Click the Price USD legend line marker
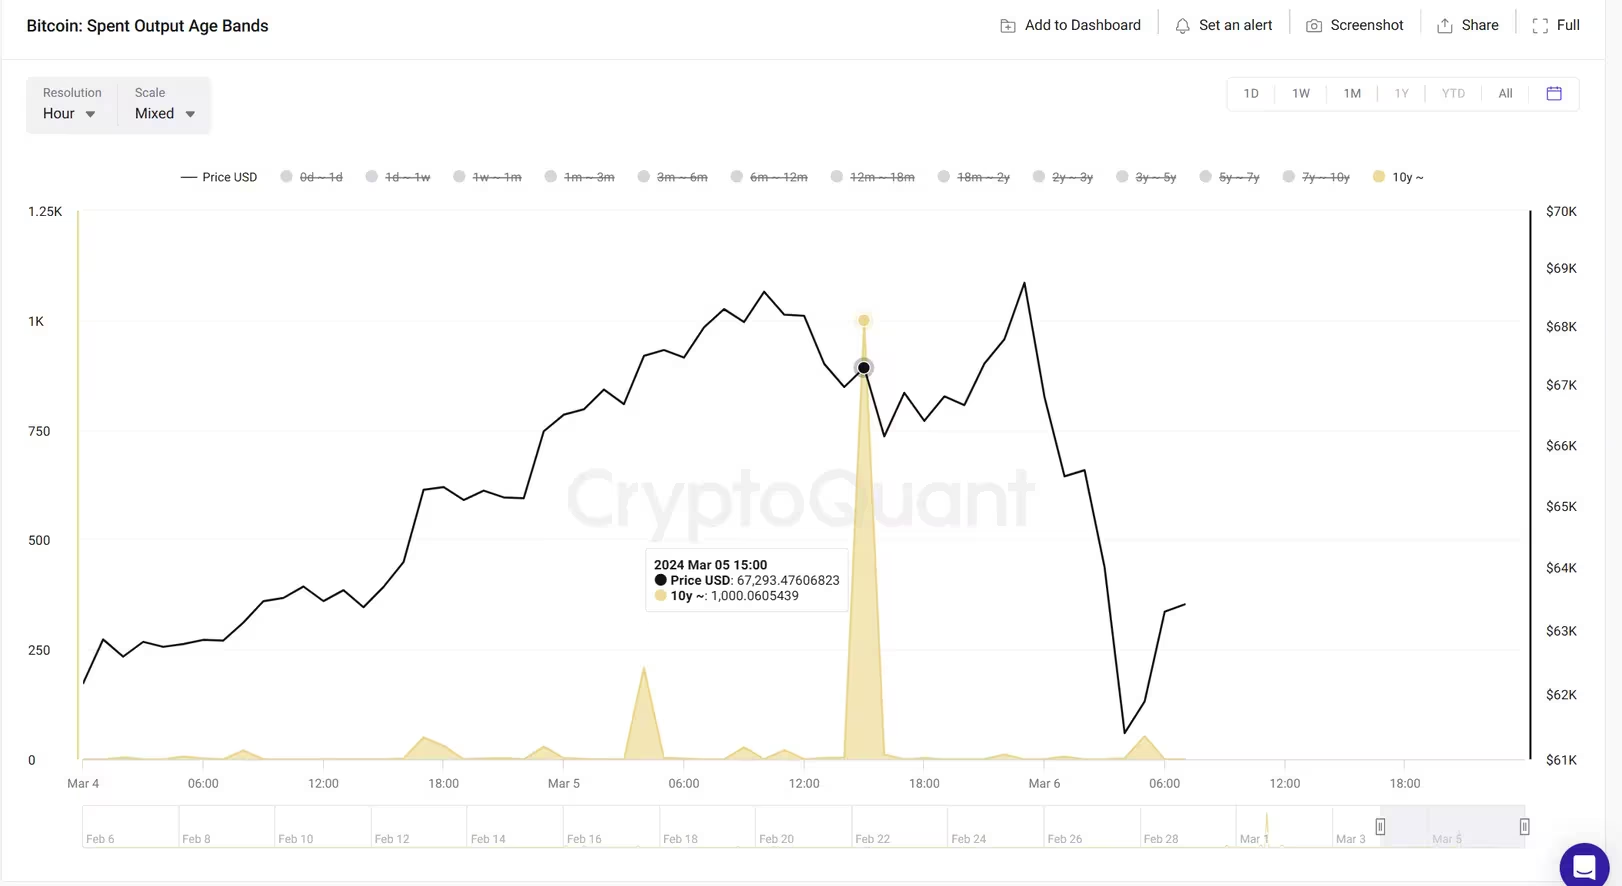This screenshot has height=886, width=1622. [x=188, y=177]
